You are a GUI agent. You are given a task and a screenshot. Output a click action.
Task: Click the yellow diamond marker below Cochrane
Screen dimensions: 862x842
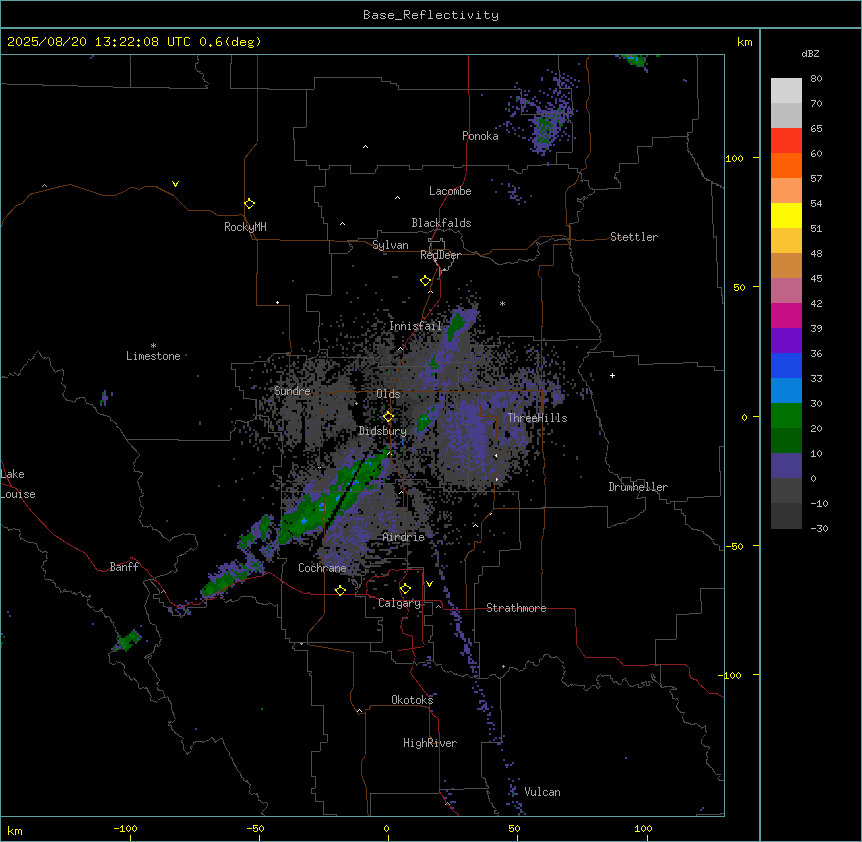click(x=340, y=590)
